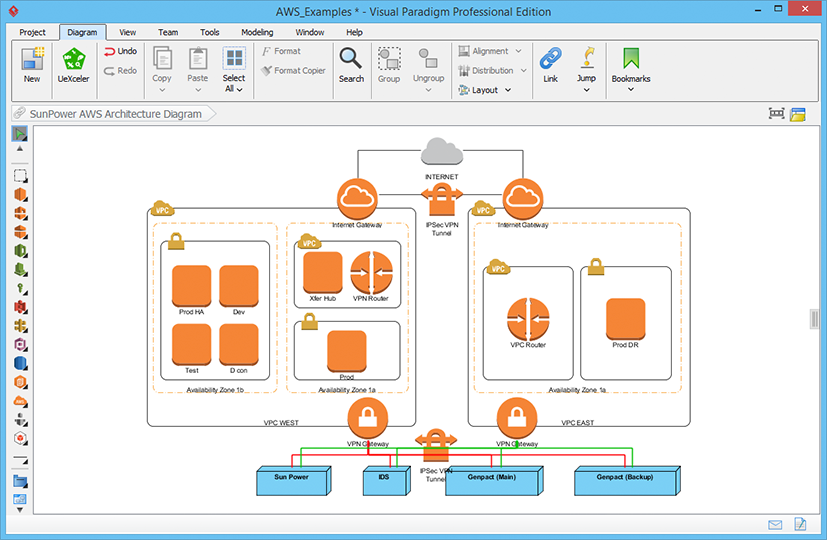The width and height of the screenshot is (827, 540).
Task: Click the right side panel handle
Action: click(815, 319)
